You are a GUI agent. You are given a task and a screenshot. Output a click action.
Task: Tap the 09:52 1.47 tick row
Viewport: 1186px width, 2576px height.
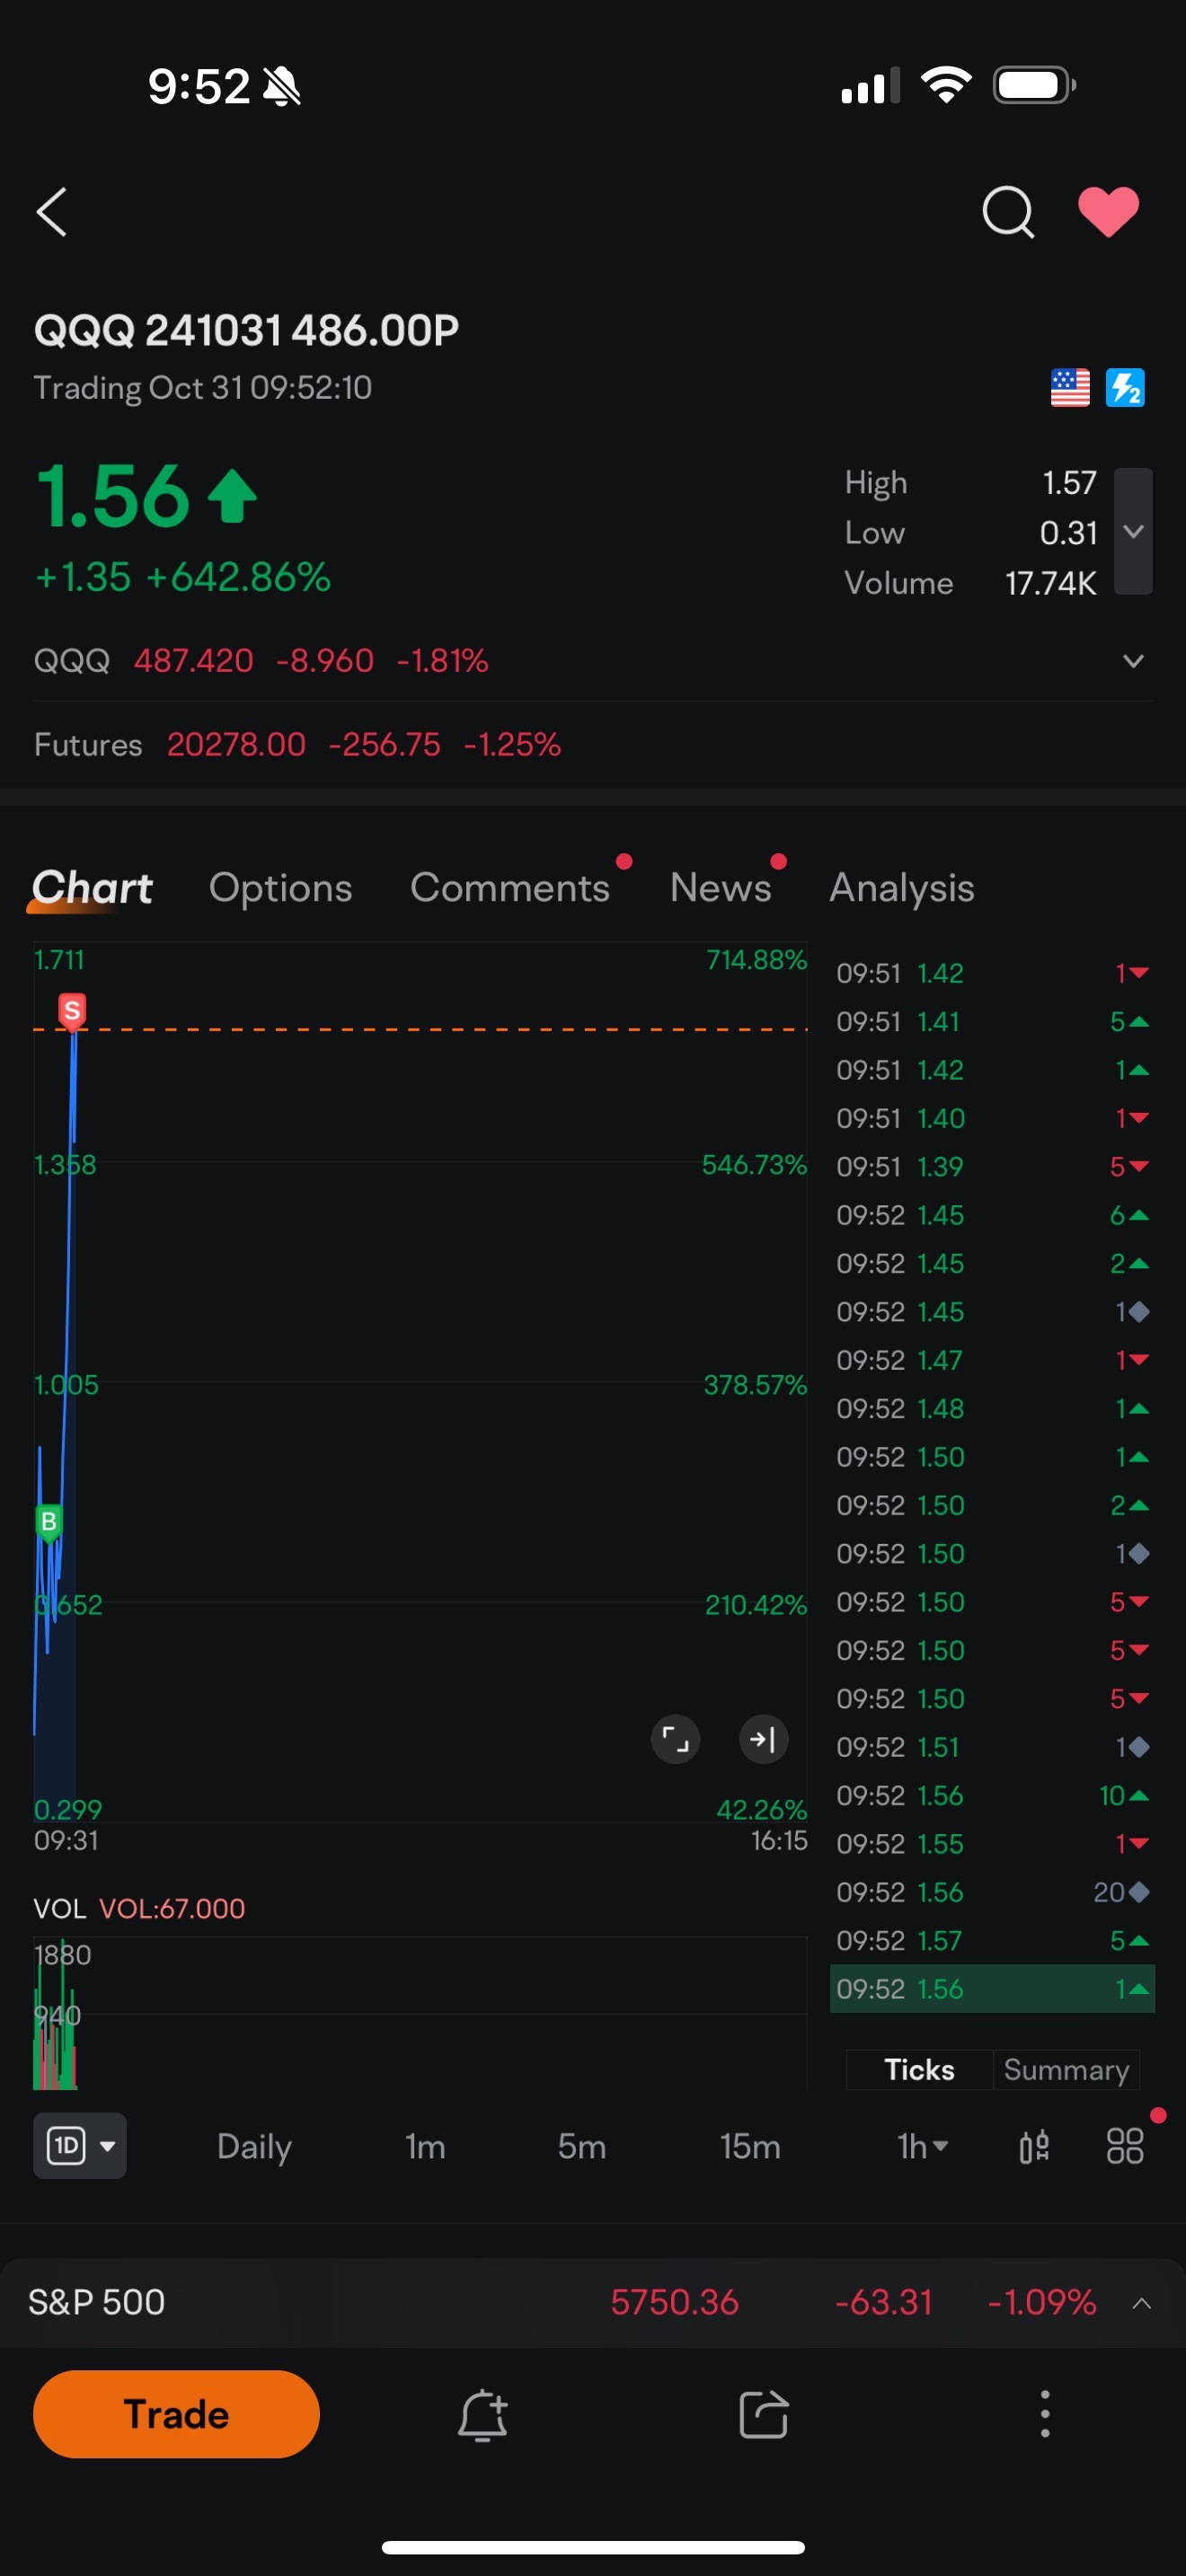pos(992,1360)
